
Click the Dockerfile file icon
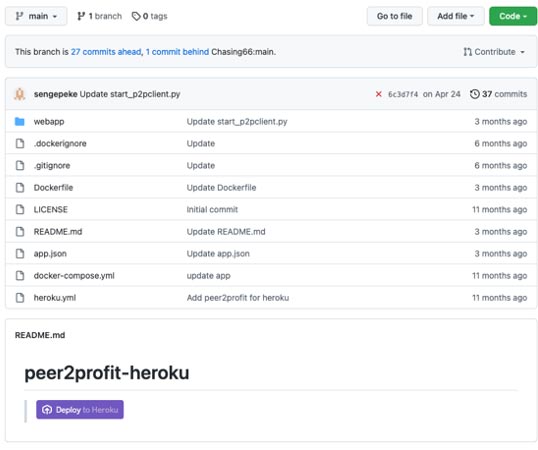[20, 187]
